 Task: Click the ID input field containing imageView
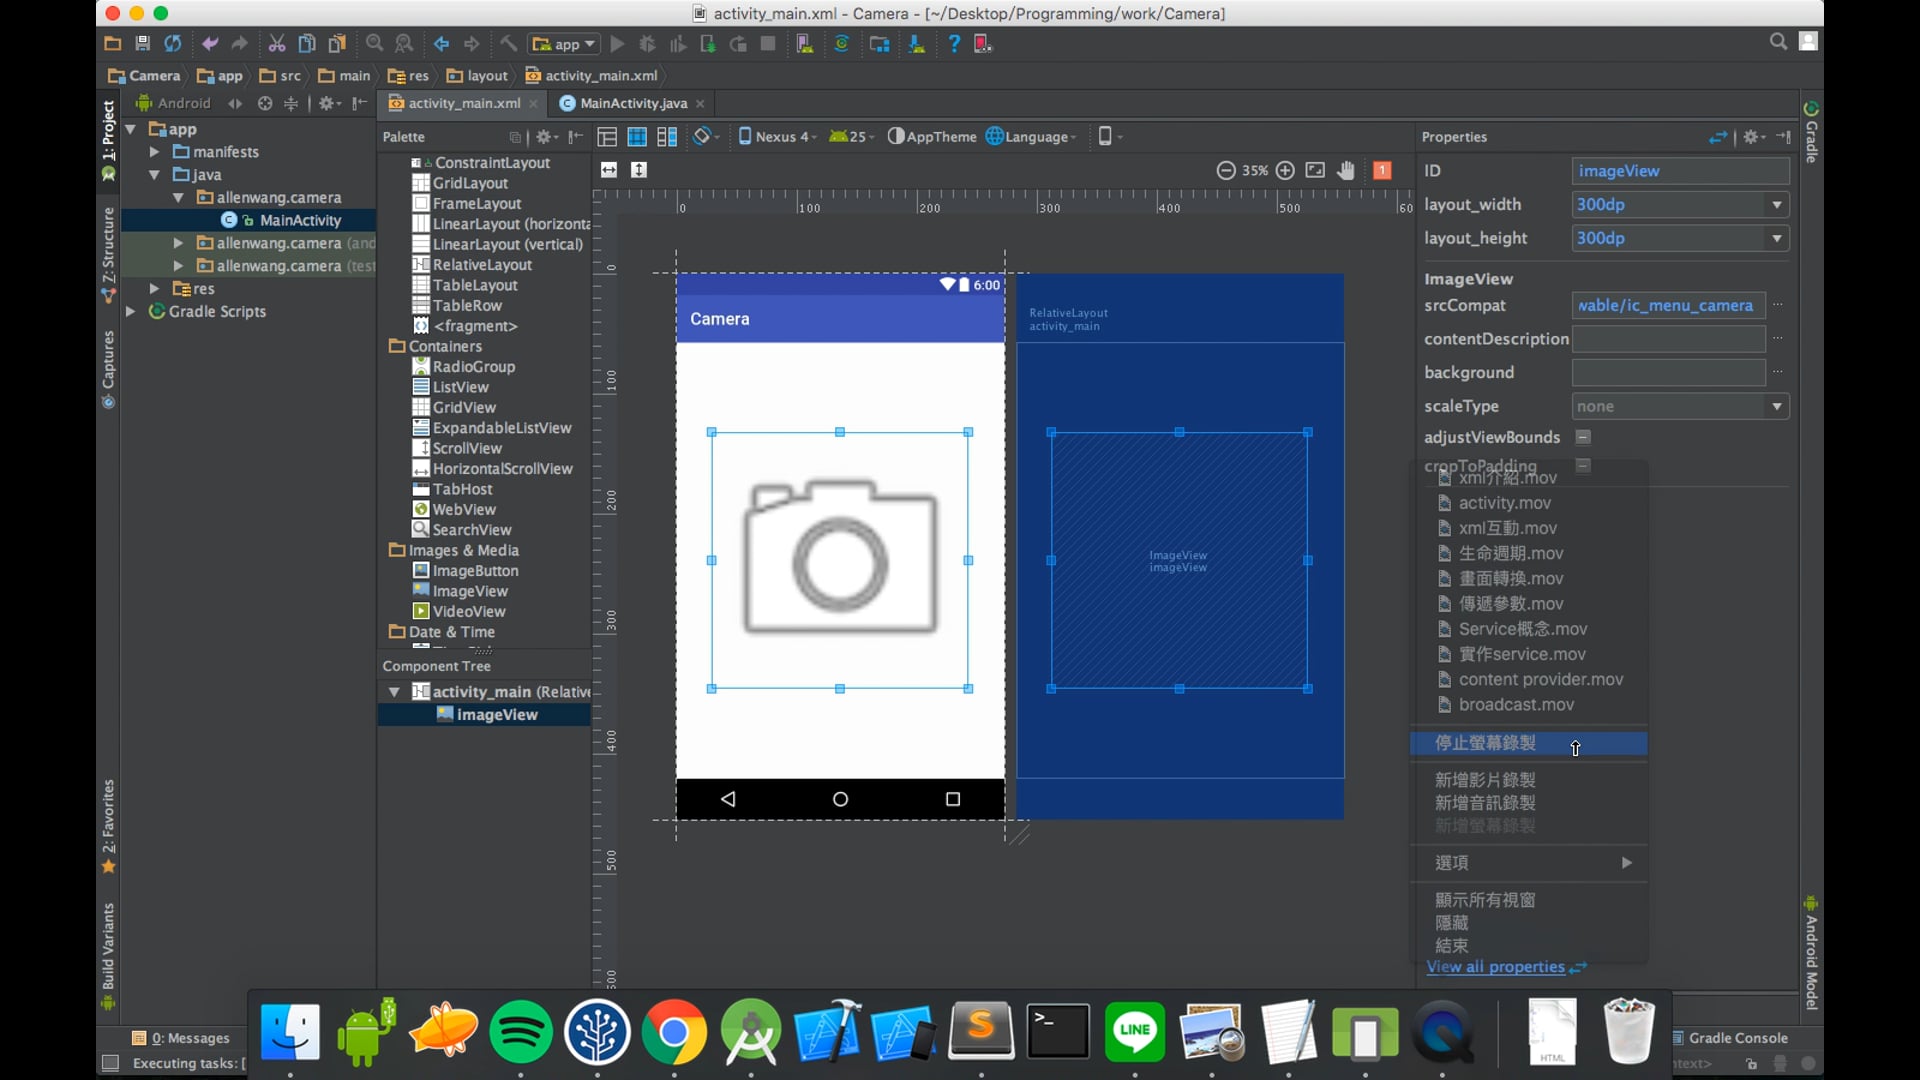click(x=1679, y=171)
